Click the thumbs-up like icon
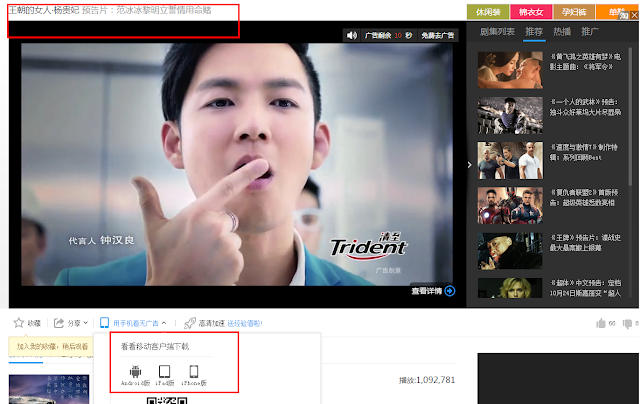The width and height of the screenshot is (640, 404). (601, 324)
